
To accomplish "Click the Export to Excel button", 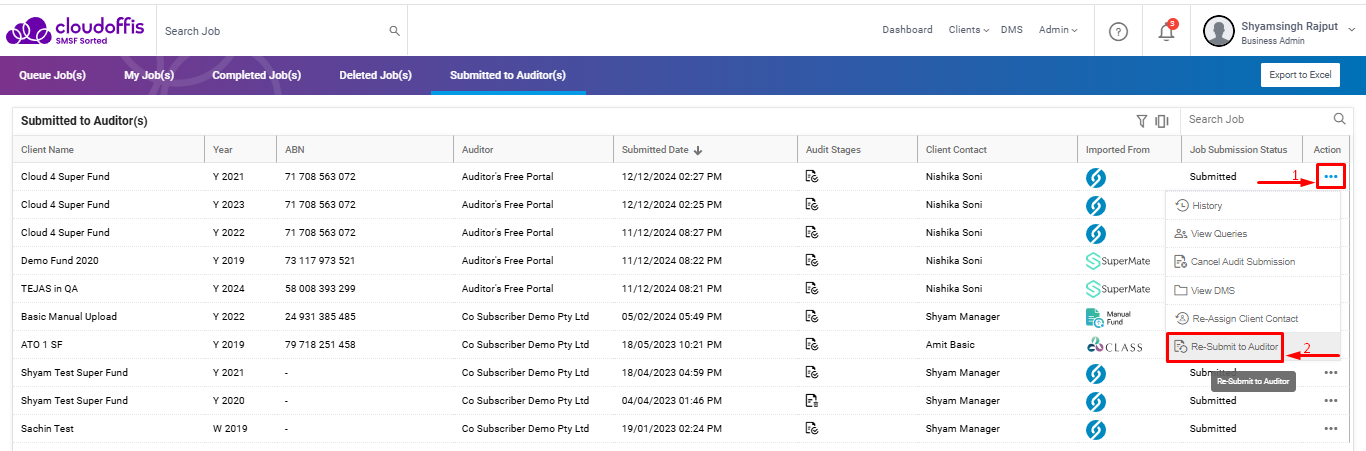I will coord(1300,75).
